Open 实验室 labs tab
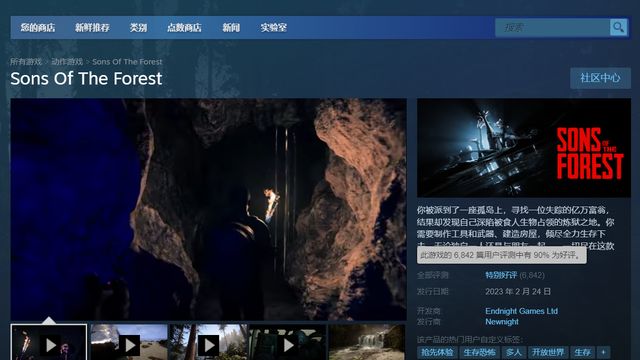Viewport: 640px width, 360px height. pos(273,28)
